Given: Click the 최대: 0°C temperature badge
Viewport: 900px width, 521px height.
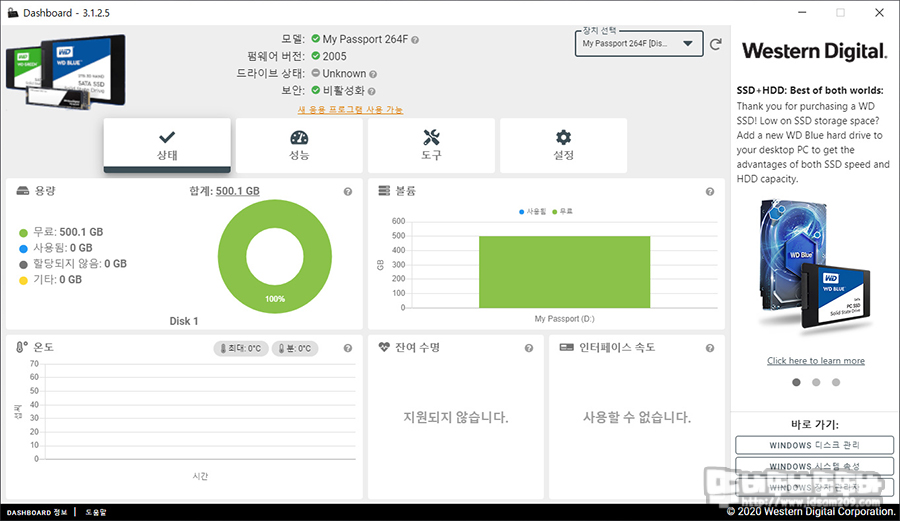Looking at the screenshot, I should click(x=241, y=348).
